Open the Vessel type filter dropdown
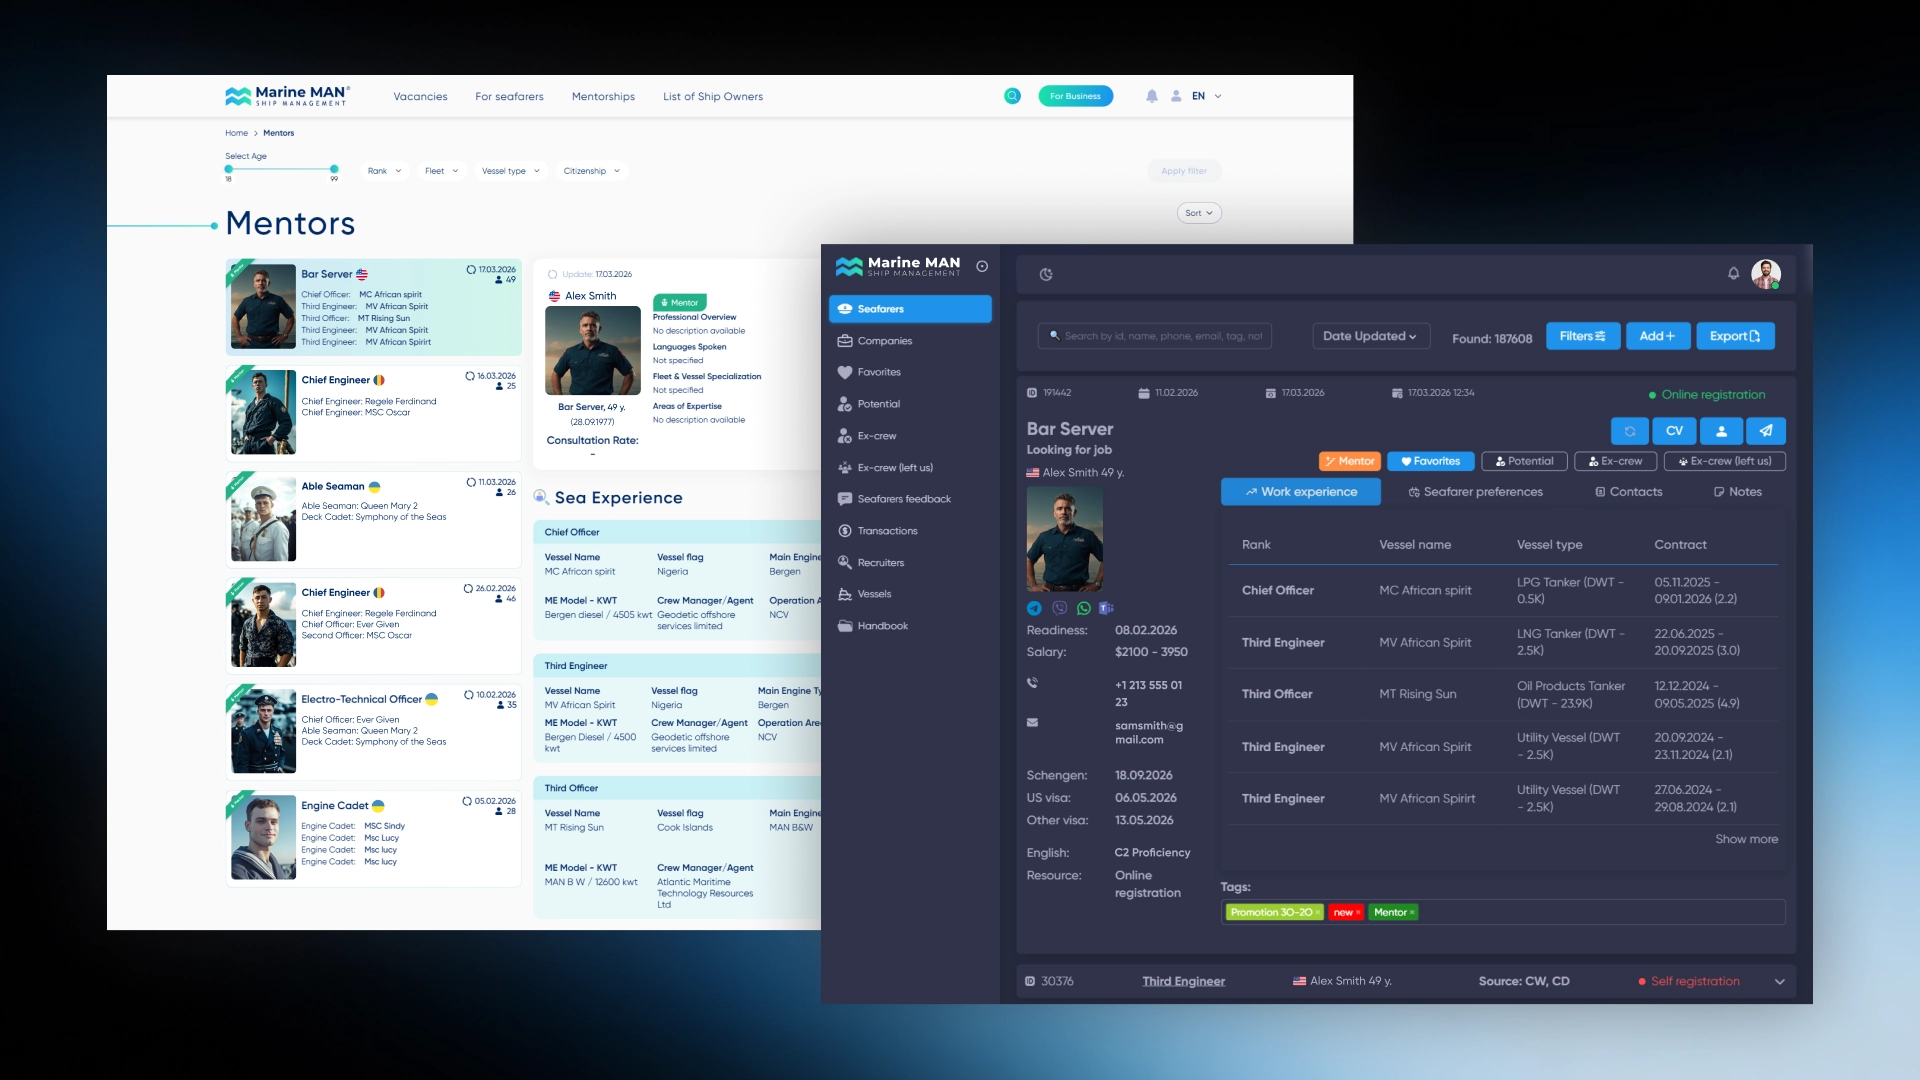The height and width of the screenshot is (1080, 1920). pos(510,171)
